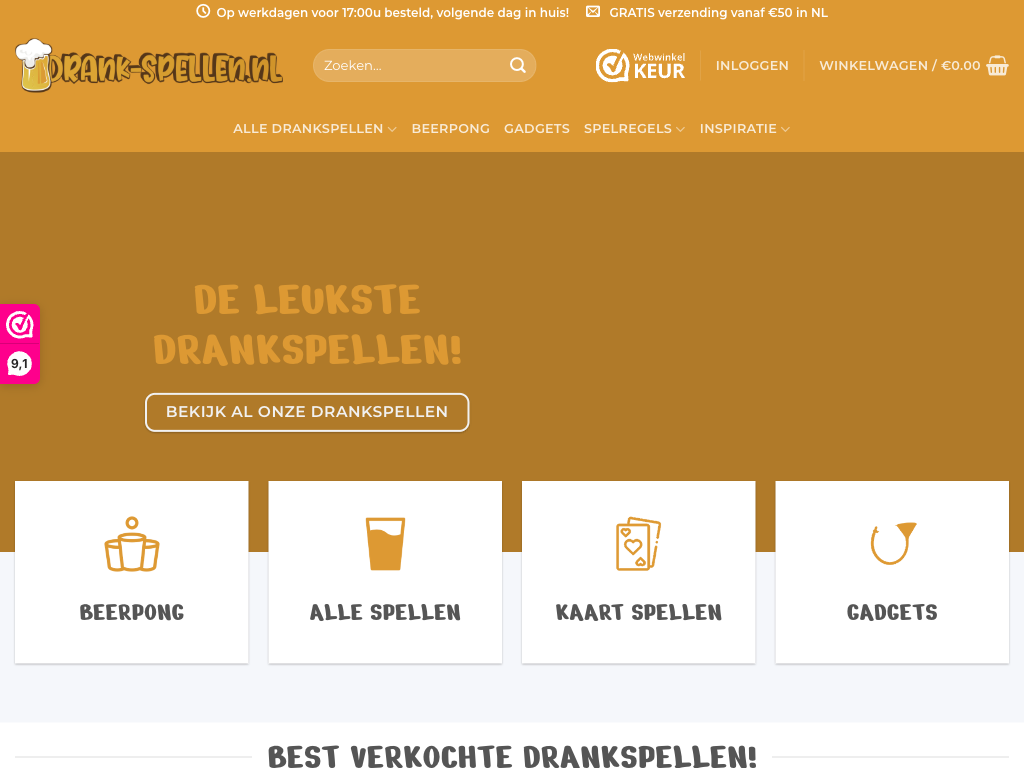Open the Inspiratie dropdown menu
1024x768 pixels.
tap(744, 129)
